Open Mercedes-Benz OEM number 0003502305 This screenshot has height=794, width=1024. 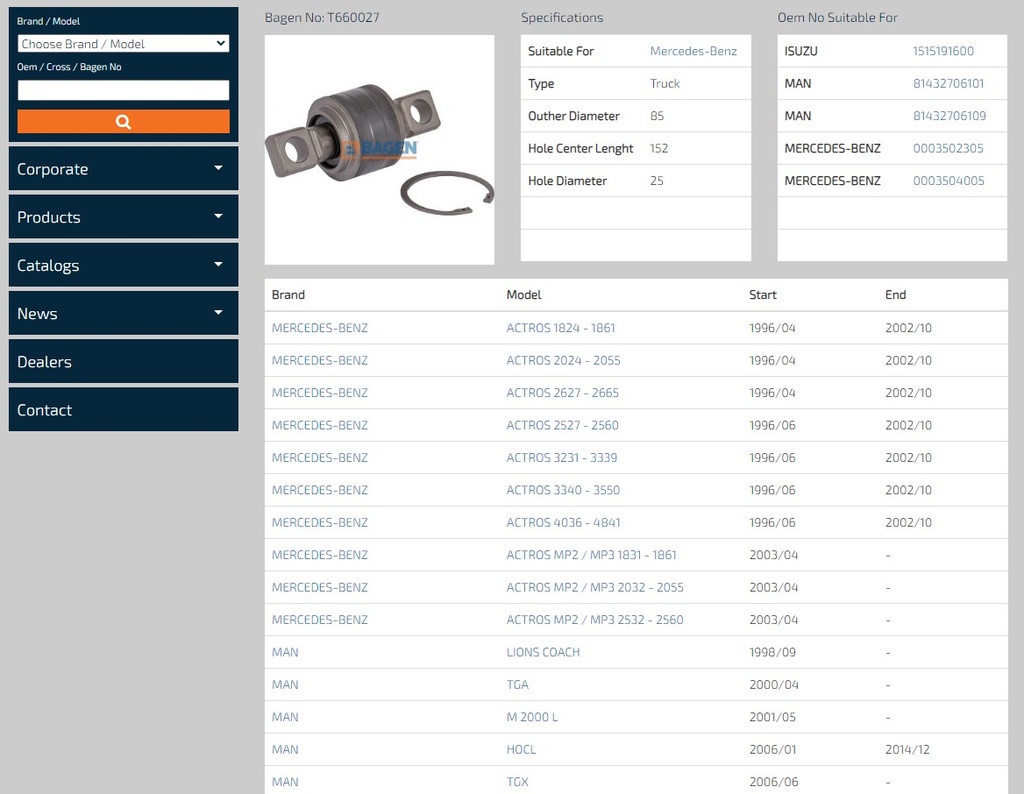tap(948, 148)
